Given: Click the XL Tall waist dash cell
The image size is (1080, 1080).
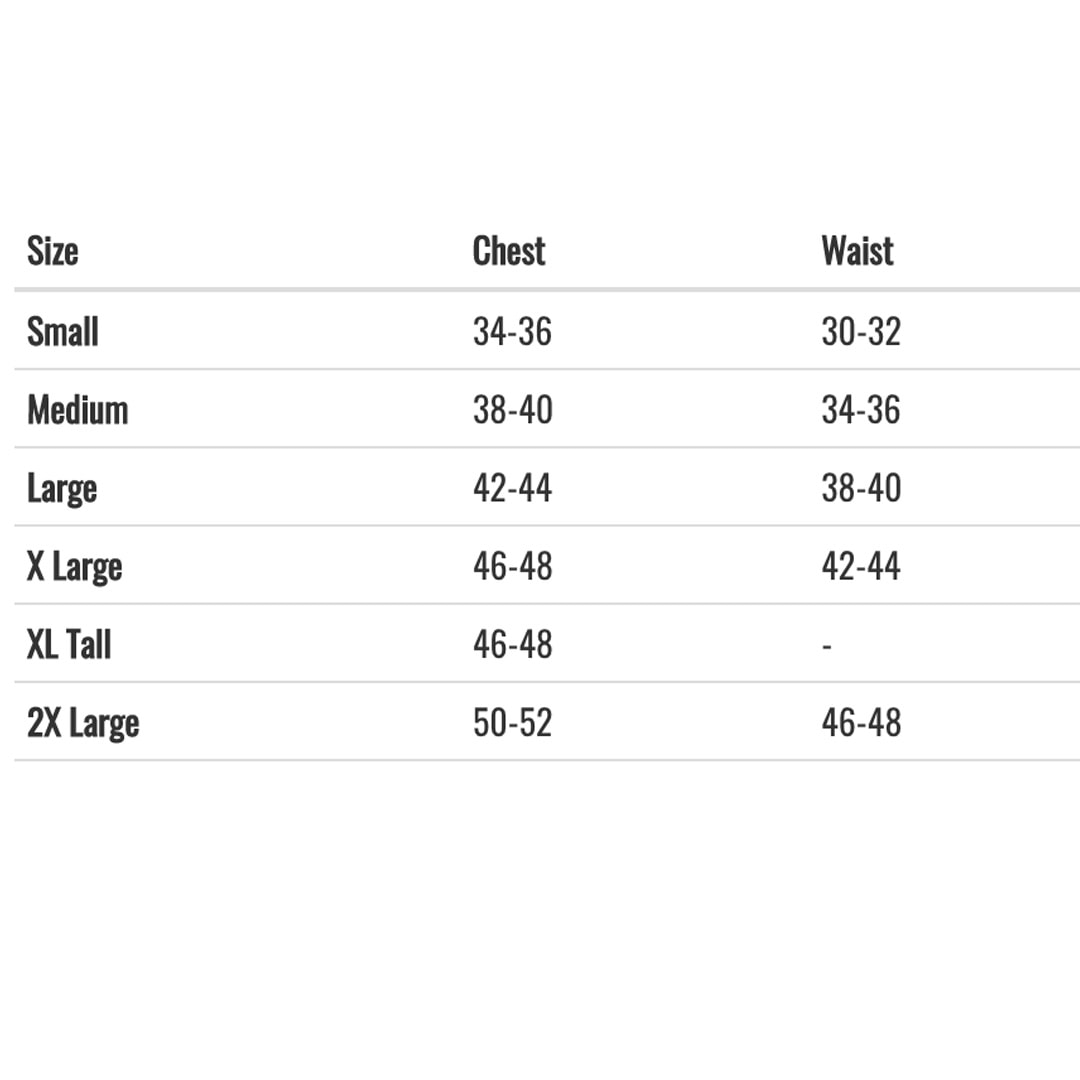Looking at the screenshot, I should click(x=827, y=647).
